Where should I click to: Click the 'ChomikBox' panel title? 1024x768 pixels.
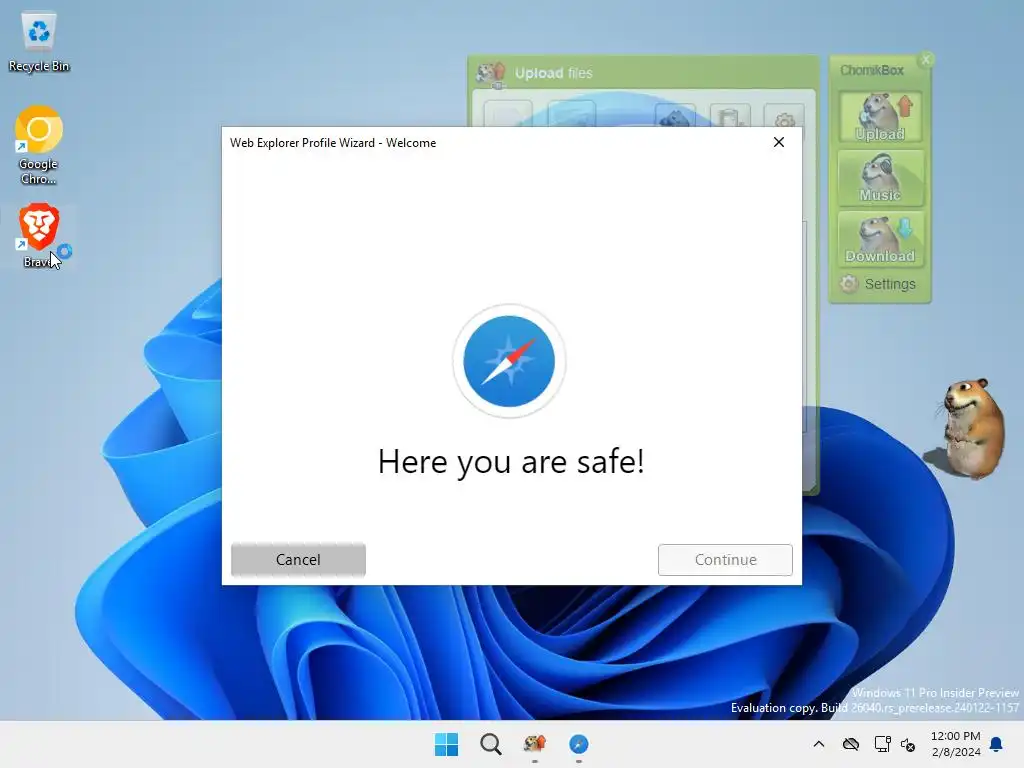[x=872, y=71]
